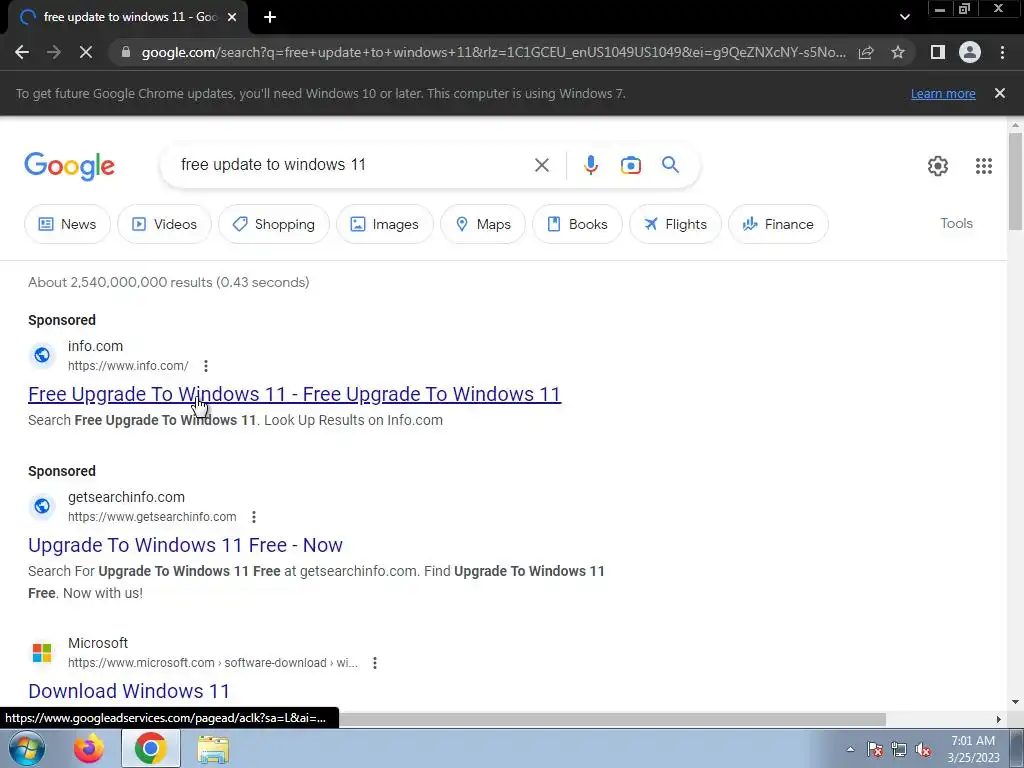View site information via the lock icon
Image resolution: width=1024 pixels, height=768 pixels.
(126, 52)
